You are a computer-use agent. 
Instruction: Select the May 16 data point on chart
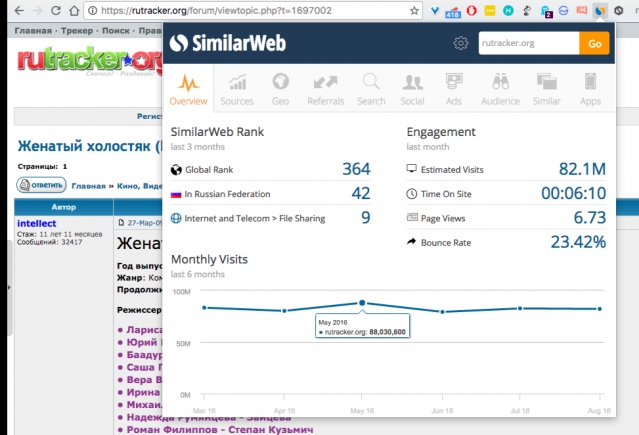point(362,303)
